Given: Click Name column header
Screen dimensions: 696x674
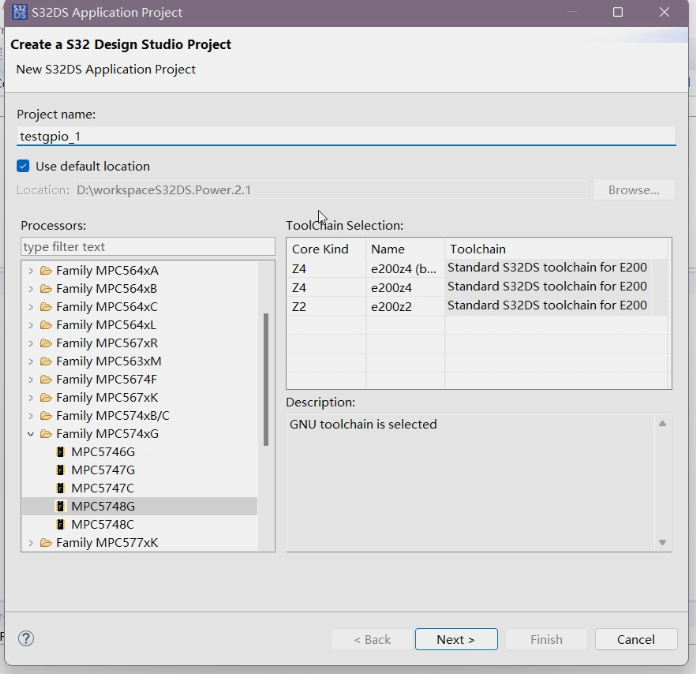Looking at the screenshot, I should [405, 249].
